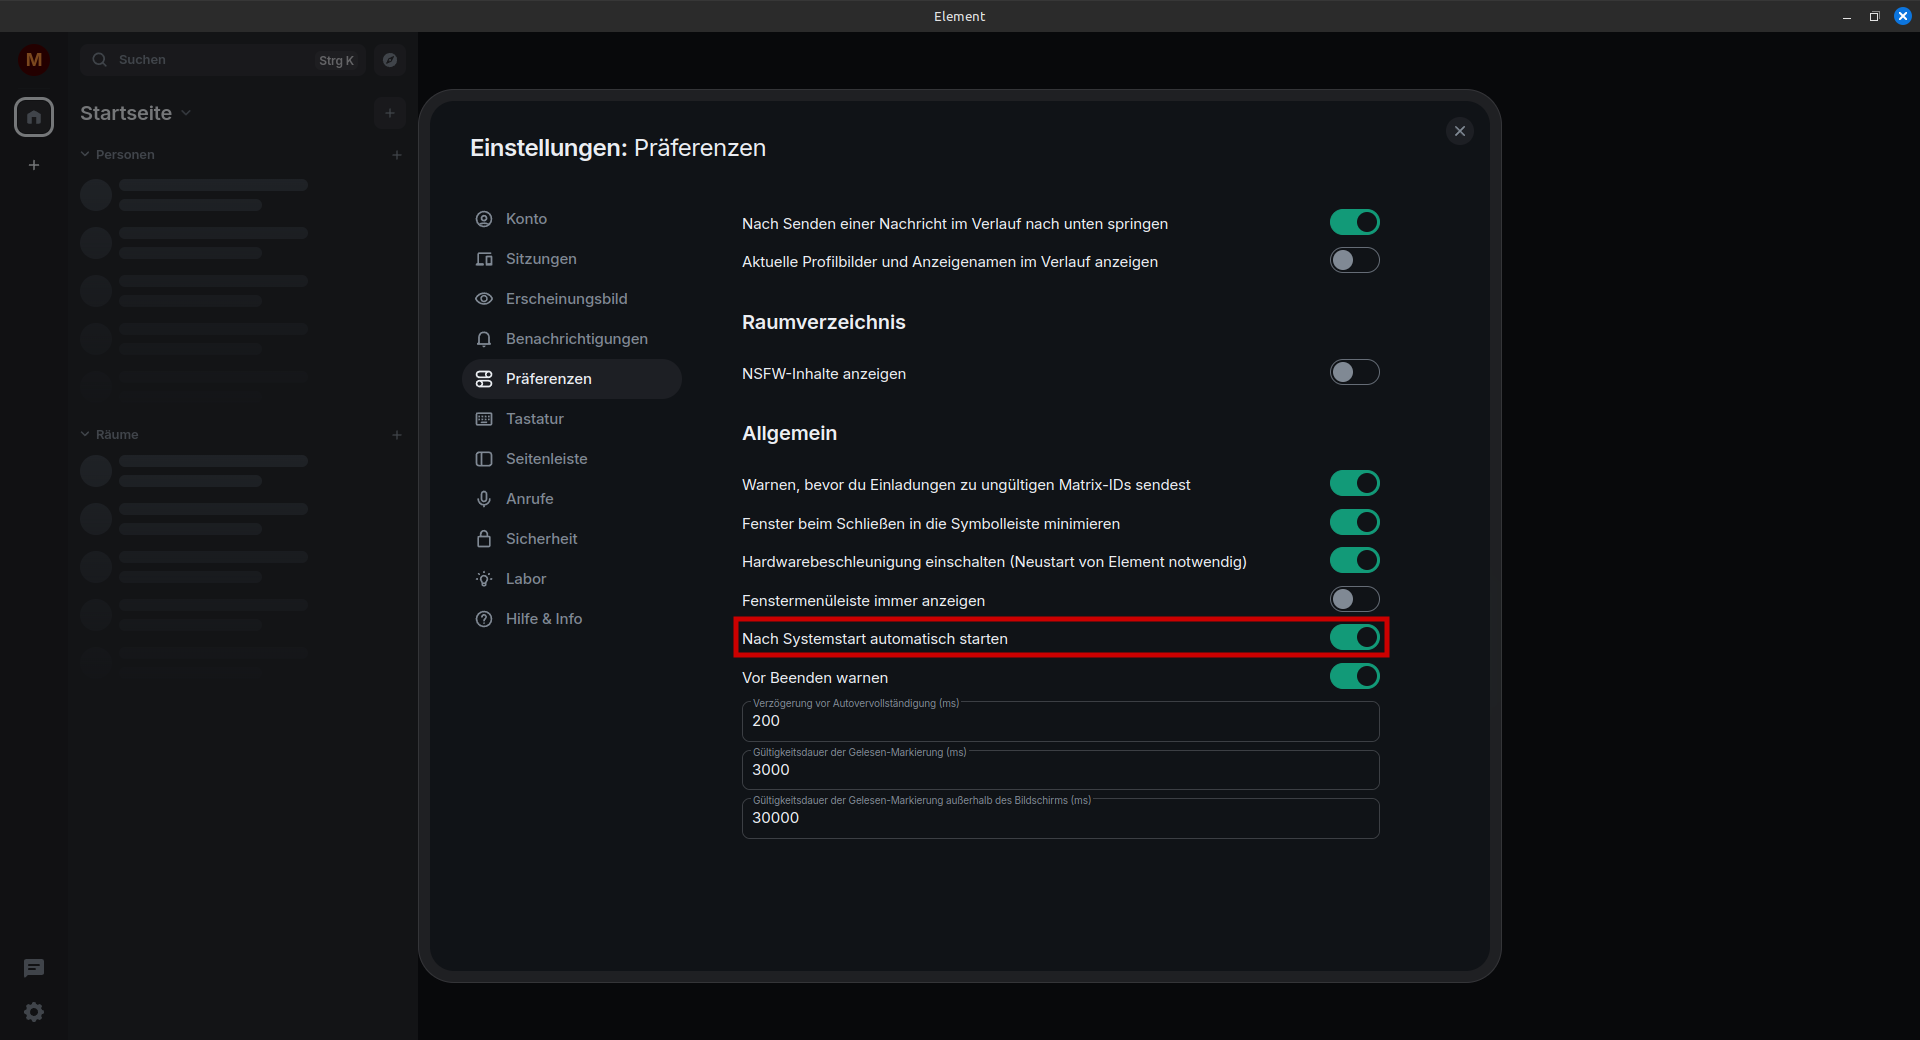Open the threads activity chat icon
1920x1040 pixels.
pyautogui.click(x=34, y=968)
